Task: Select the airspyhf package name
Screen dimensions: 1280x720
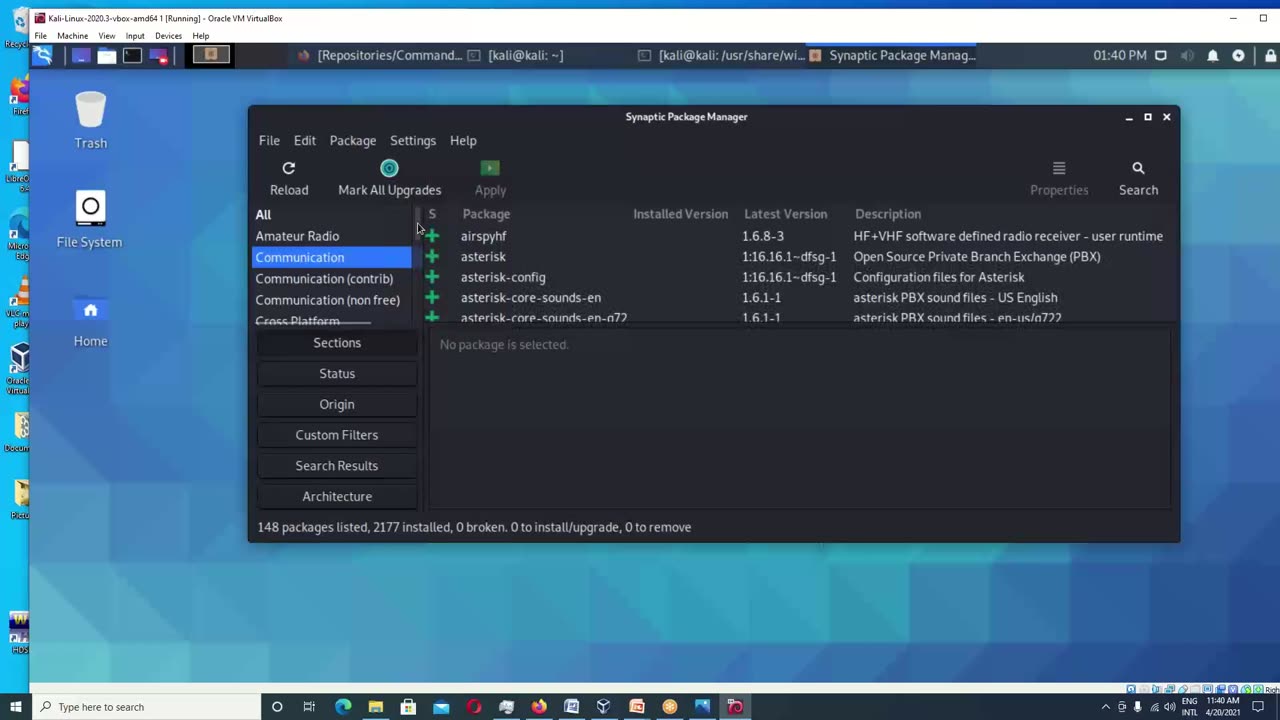Action: pos(483,236)
